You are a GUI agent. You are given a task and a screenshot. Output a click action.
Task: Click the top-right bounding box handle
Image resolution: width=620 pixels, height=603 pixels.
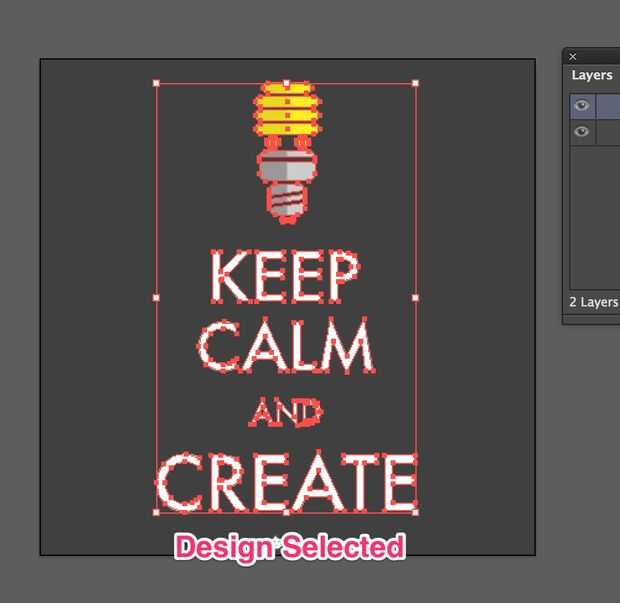[x=415, y=83]
